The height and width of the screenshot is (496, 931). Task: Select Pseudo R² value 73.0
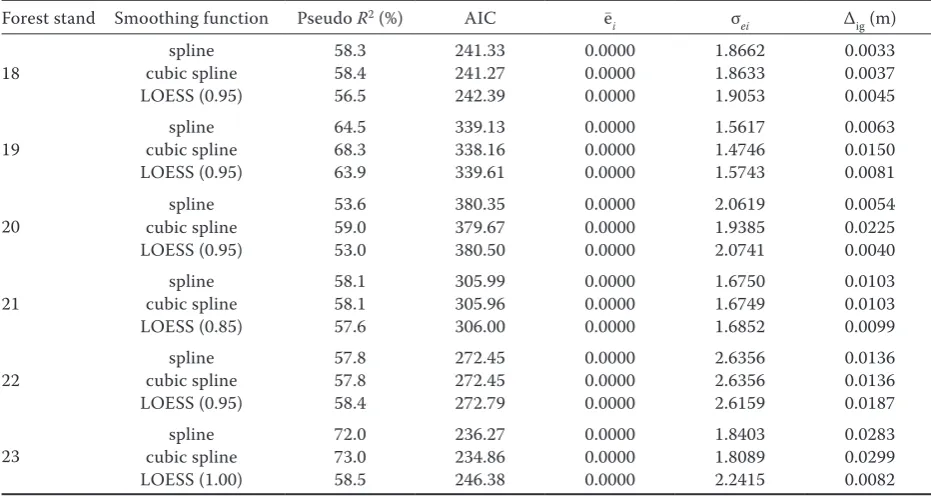[350, 457]
